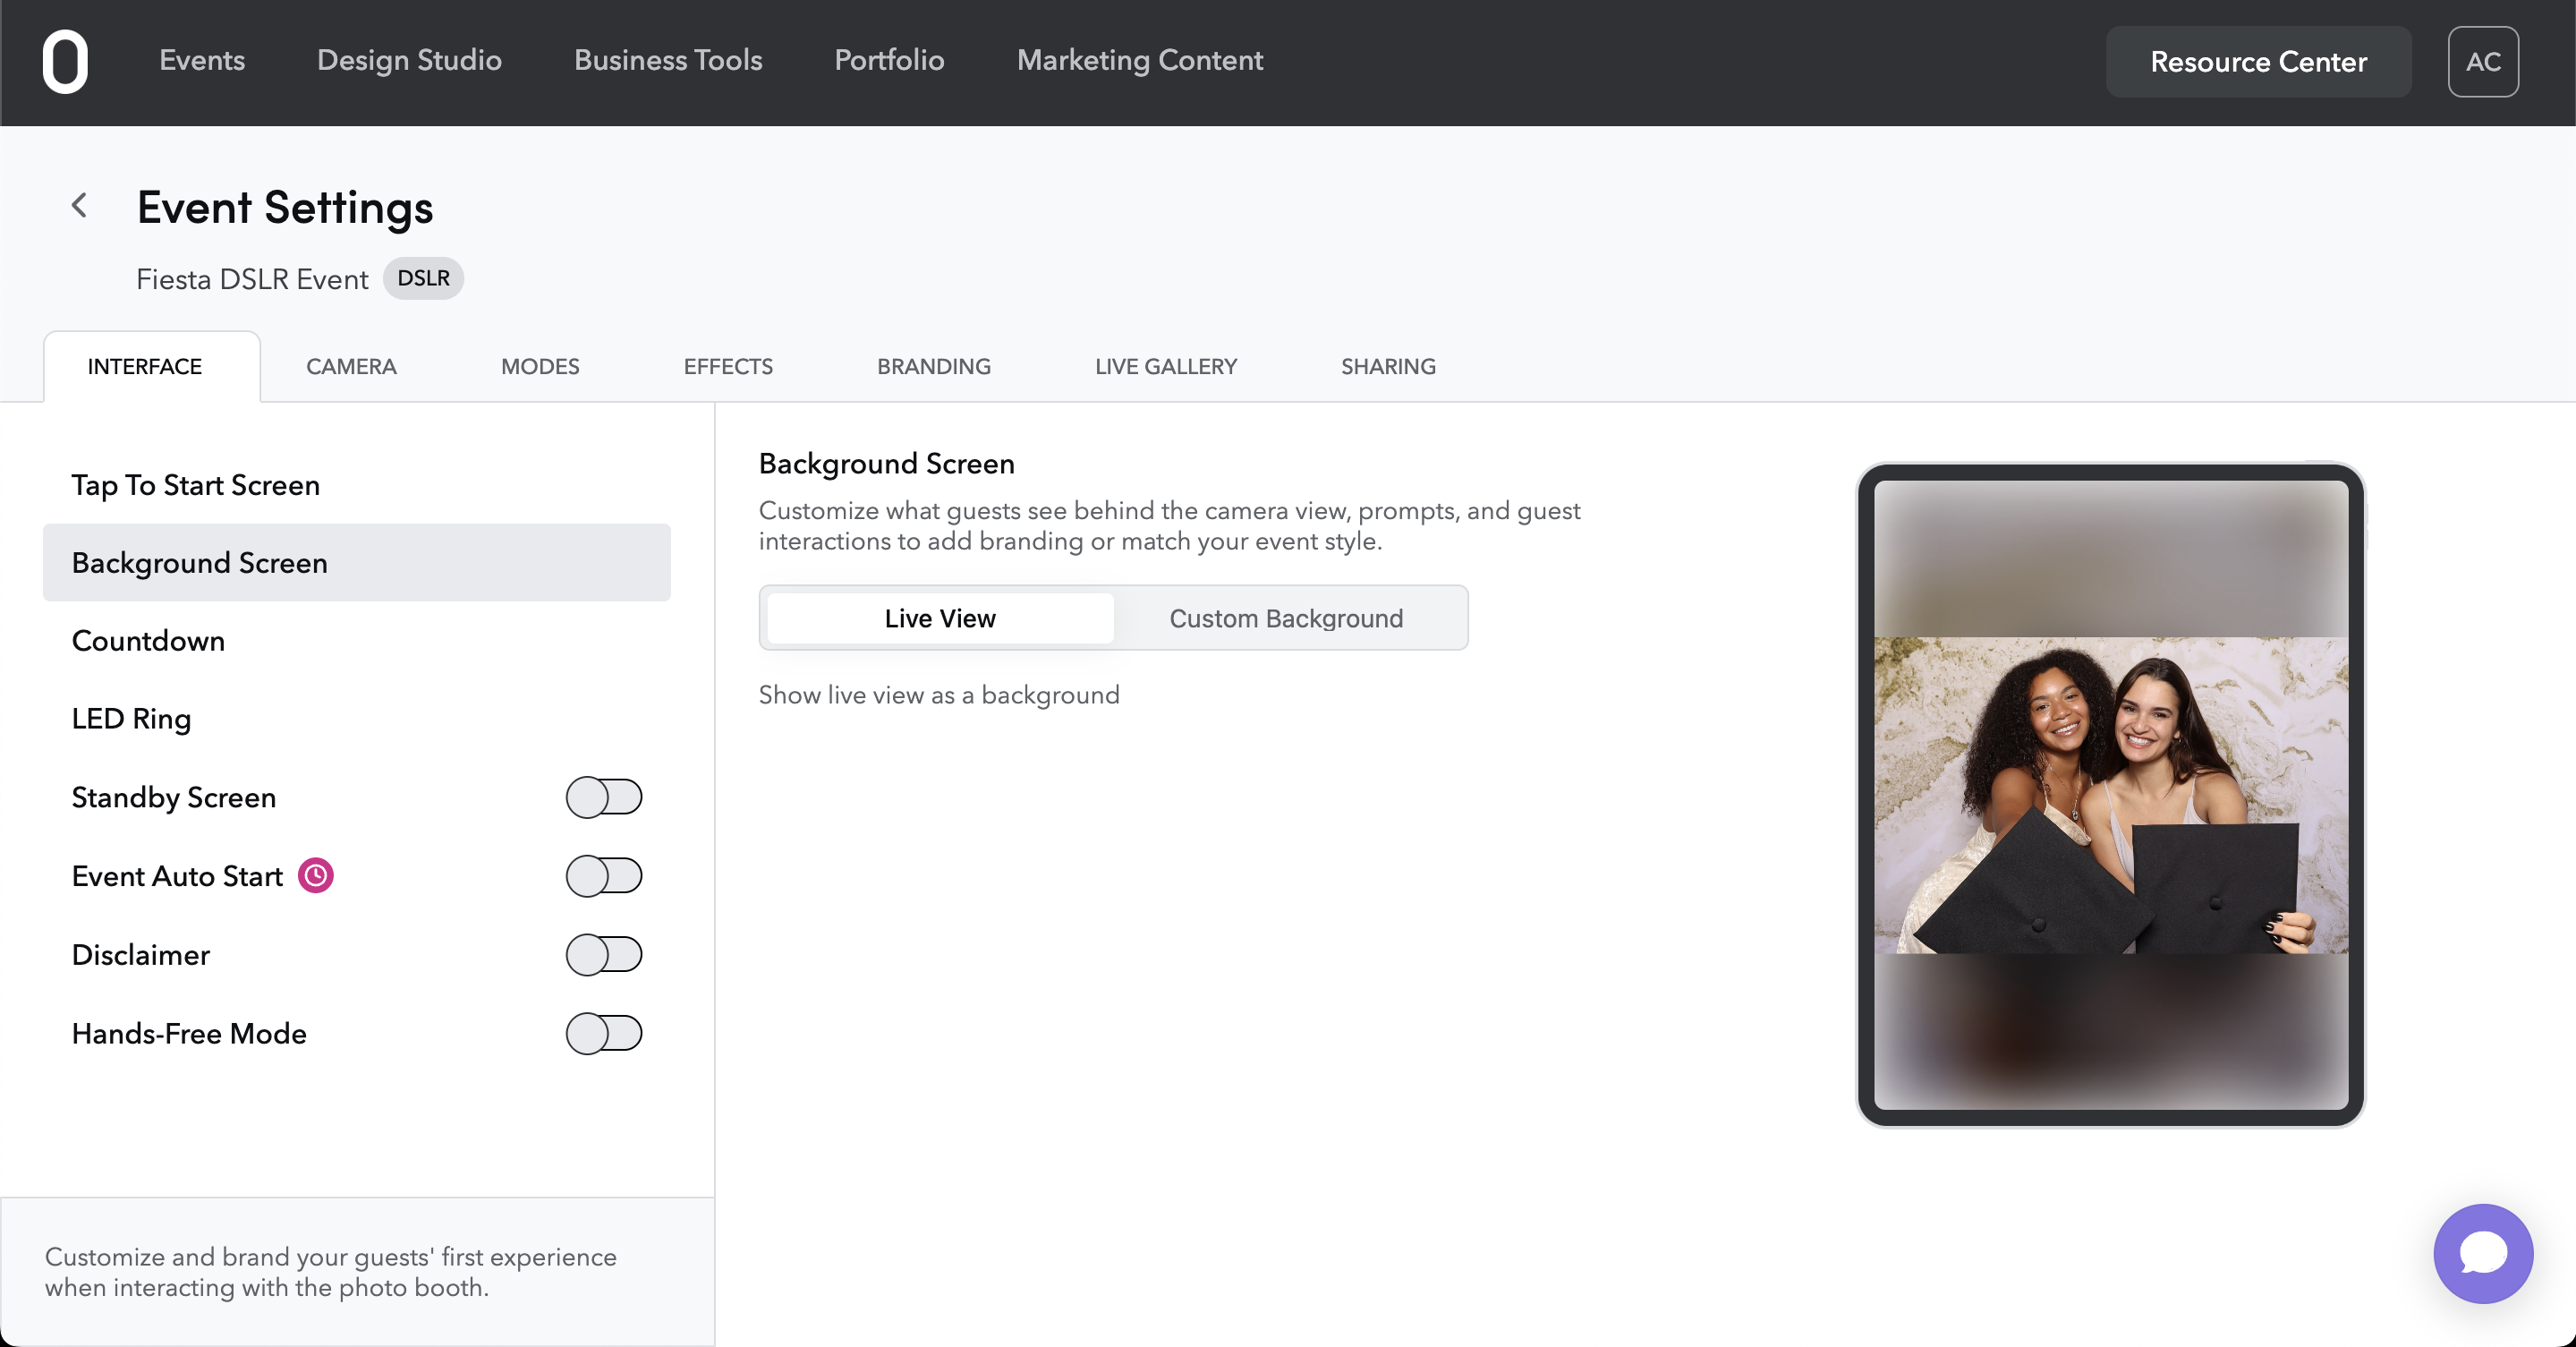
Task: Switch to the MODES tab
Action: tap(540, 366)
